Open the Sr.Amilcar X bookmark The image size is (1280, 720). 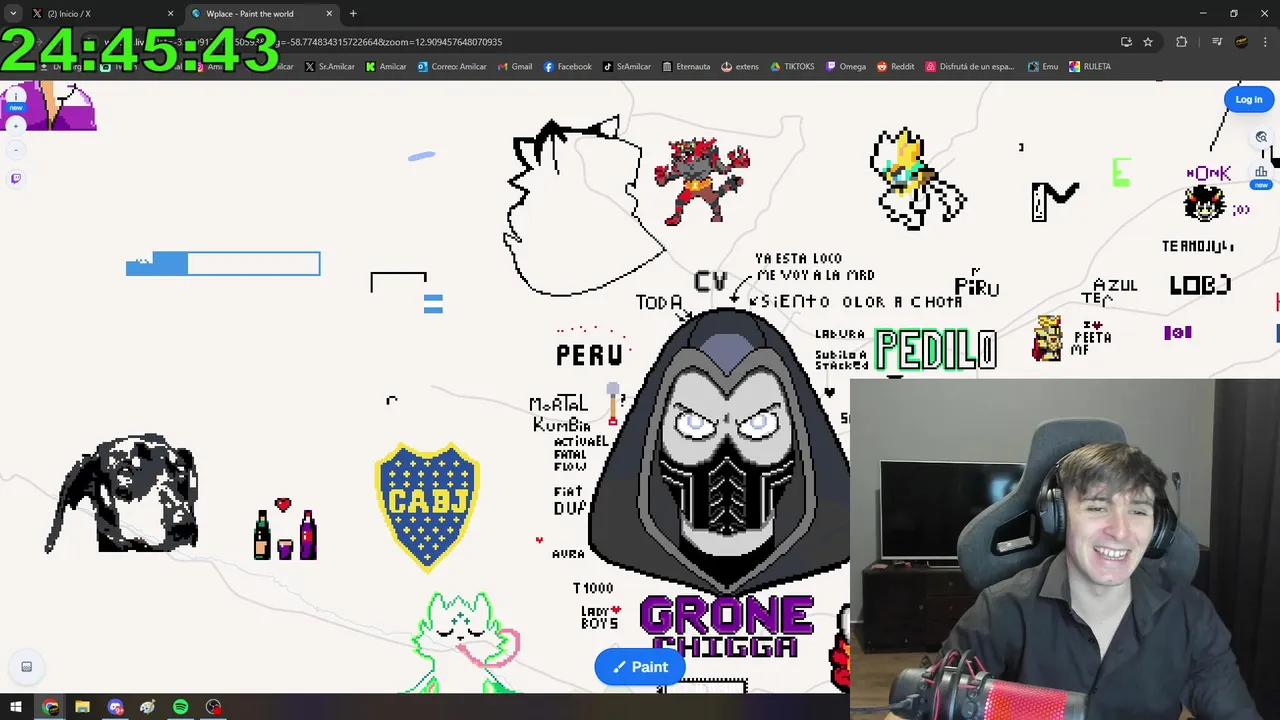tap(328, 67)
